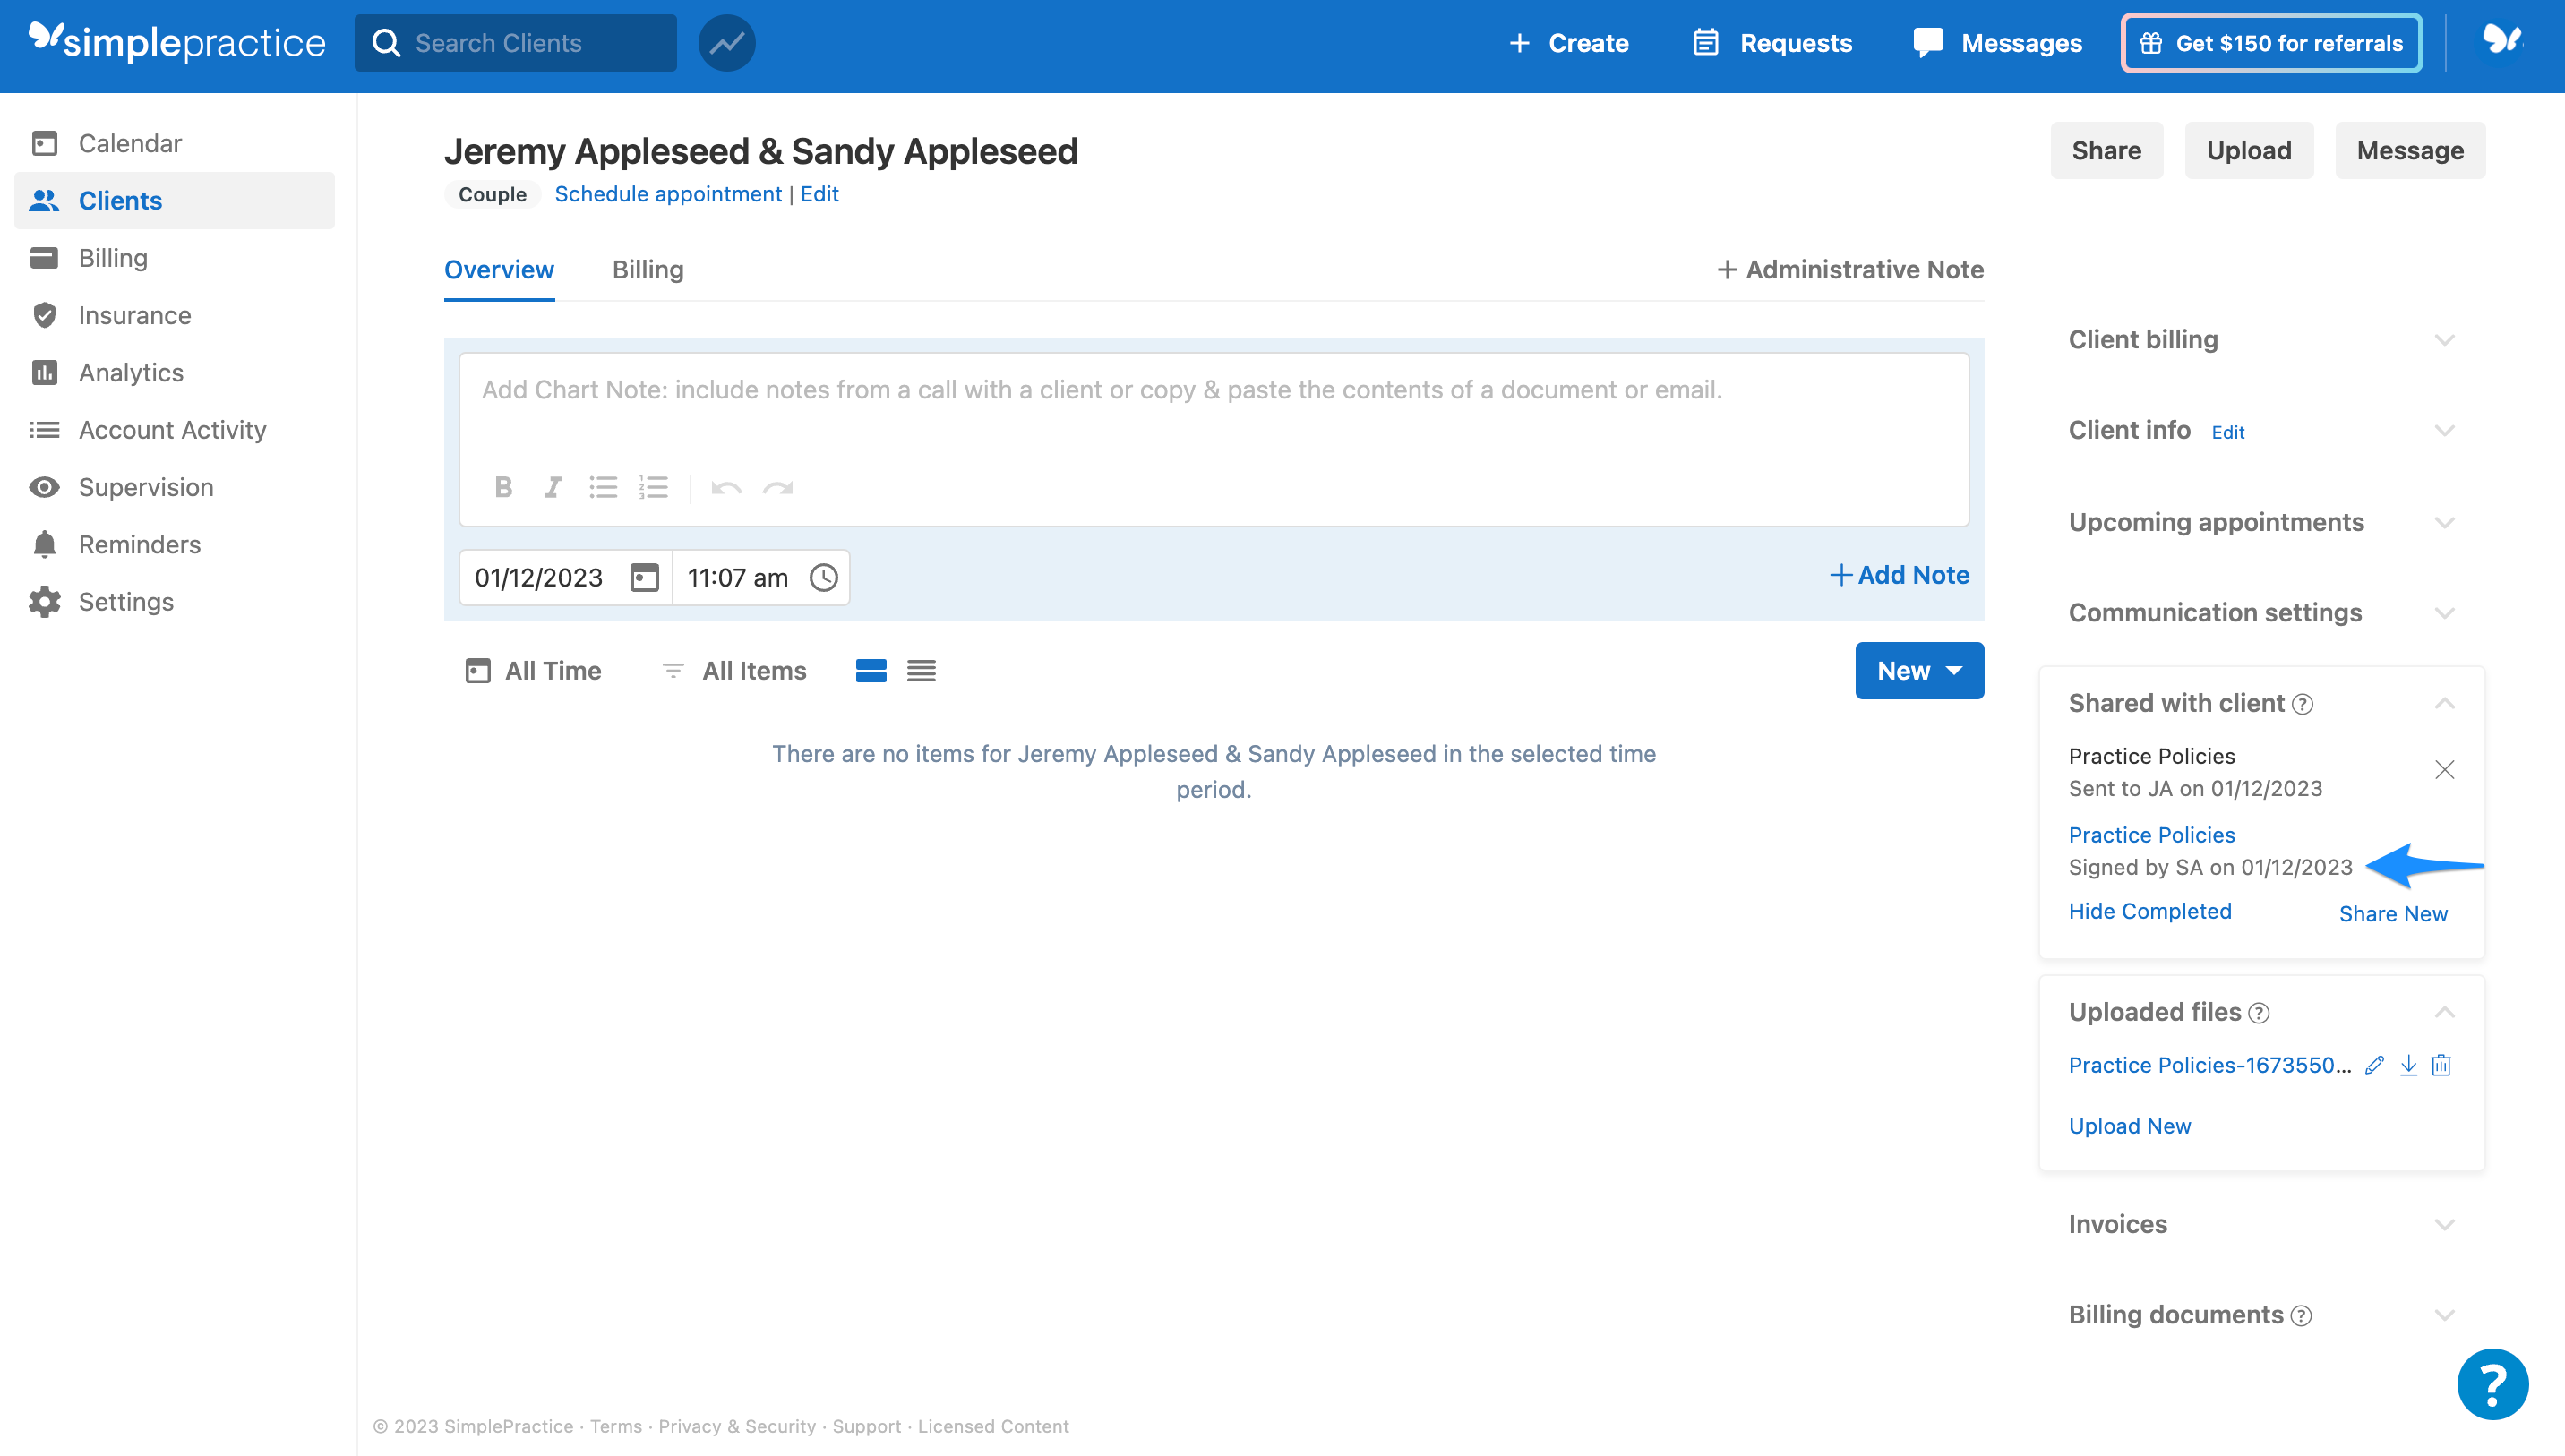The width and height of the screenshot is (2565, 1456).
Task: Apply a bulleted list in the note toolbar
Action: [x=603, y=488]
